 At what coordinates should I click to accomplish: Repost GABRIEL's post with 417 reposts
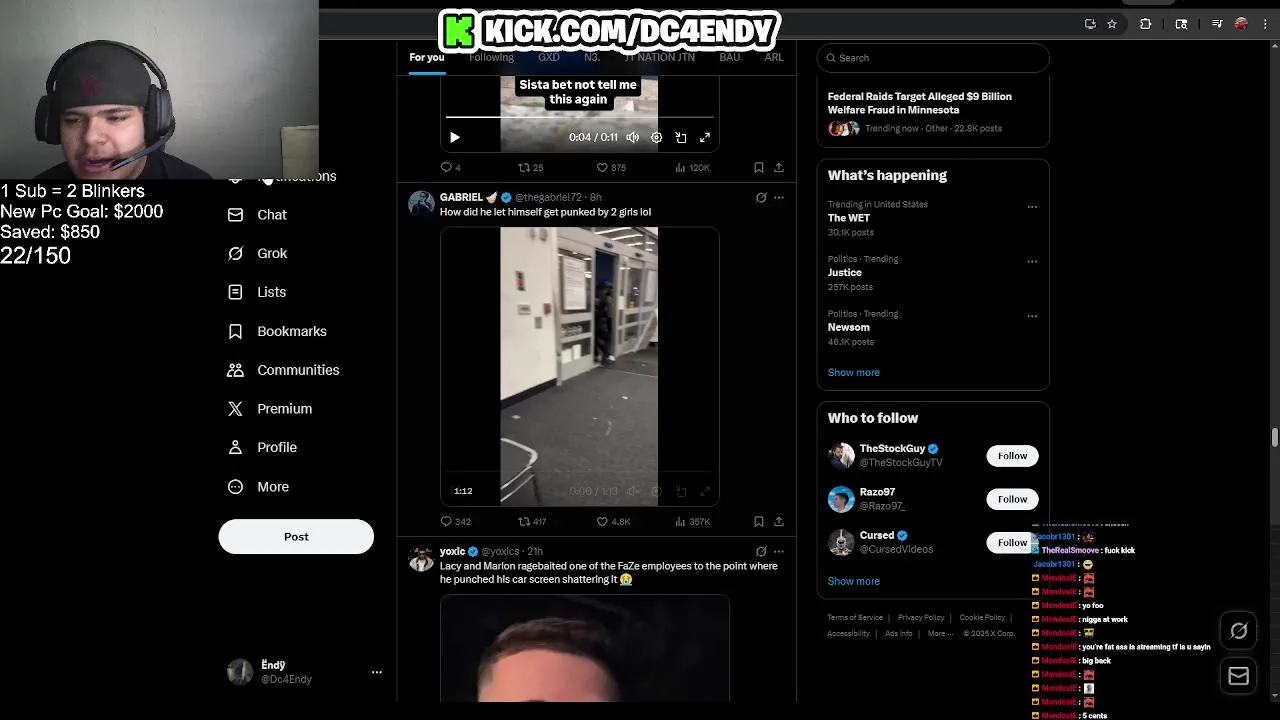pyautogui.click(x=532, y=521)
